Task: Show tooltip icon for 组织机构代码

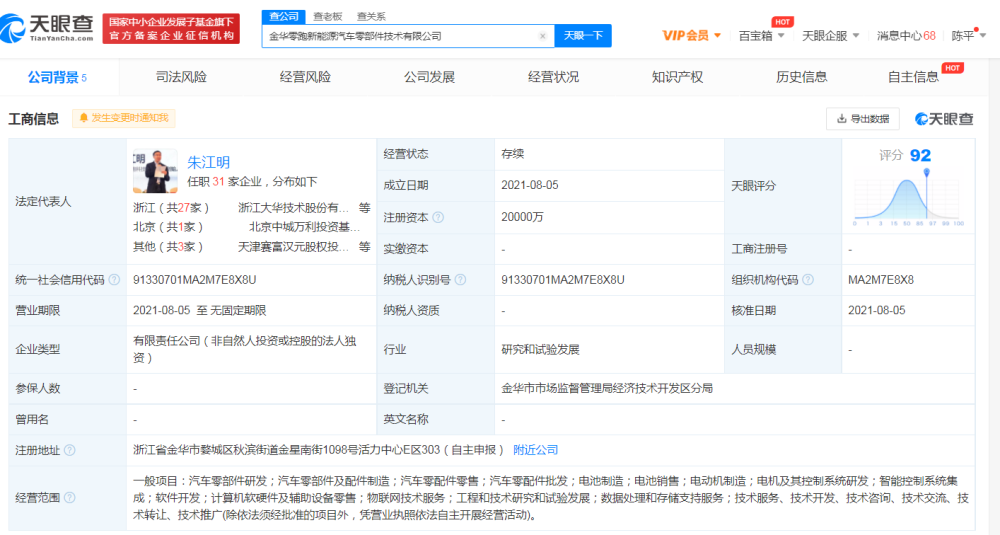Action: pyautogui.click(x=808, y=280)
